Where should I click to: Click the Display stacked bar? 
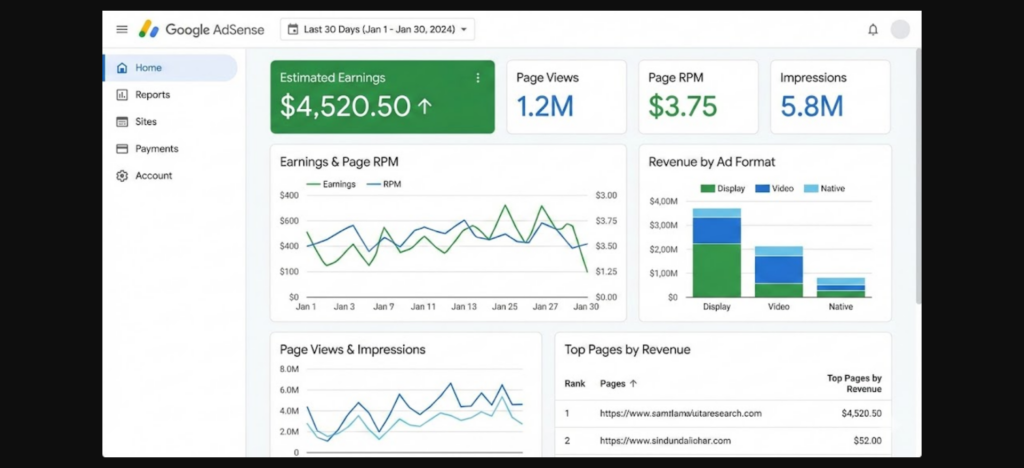click(x=716, y=253)
